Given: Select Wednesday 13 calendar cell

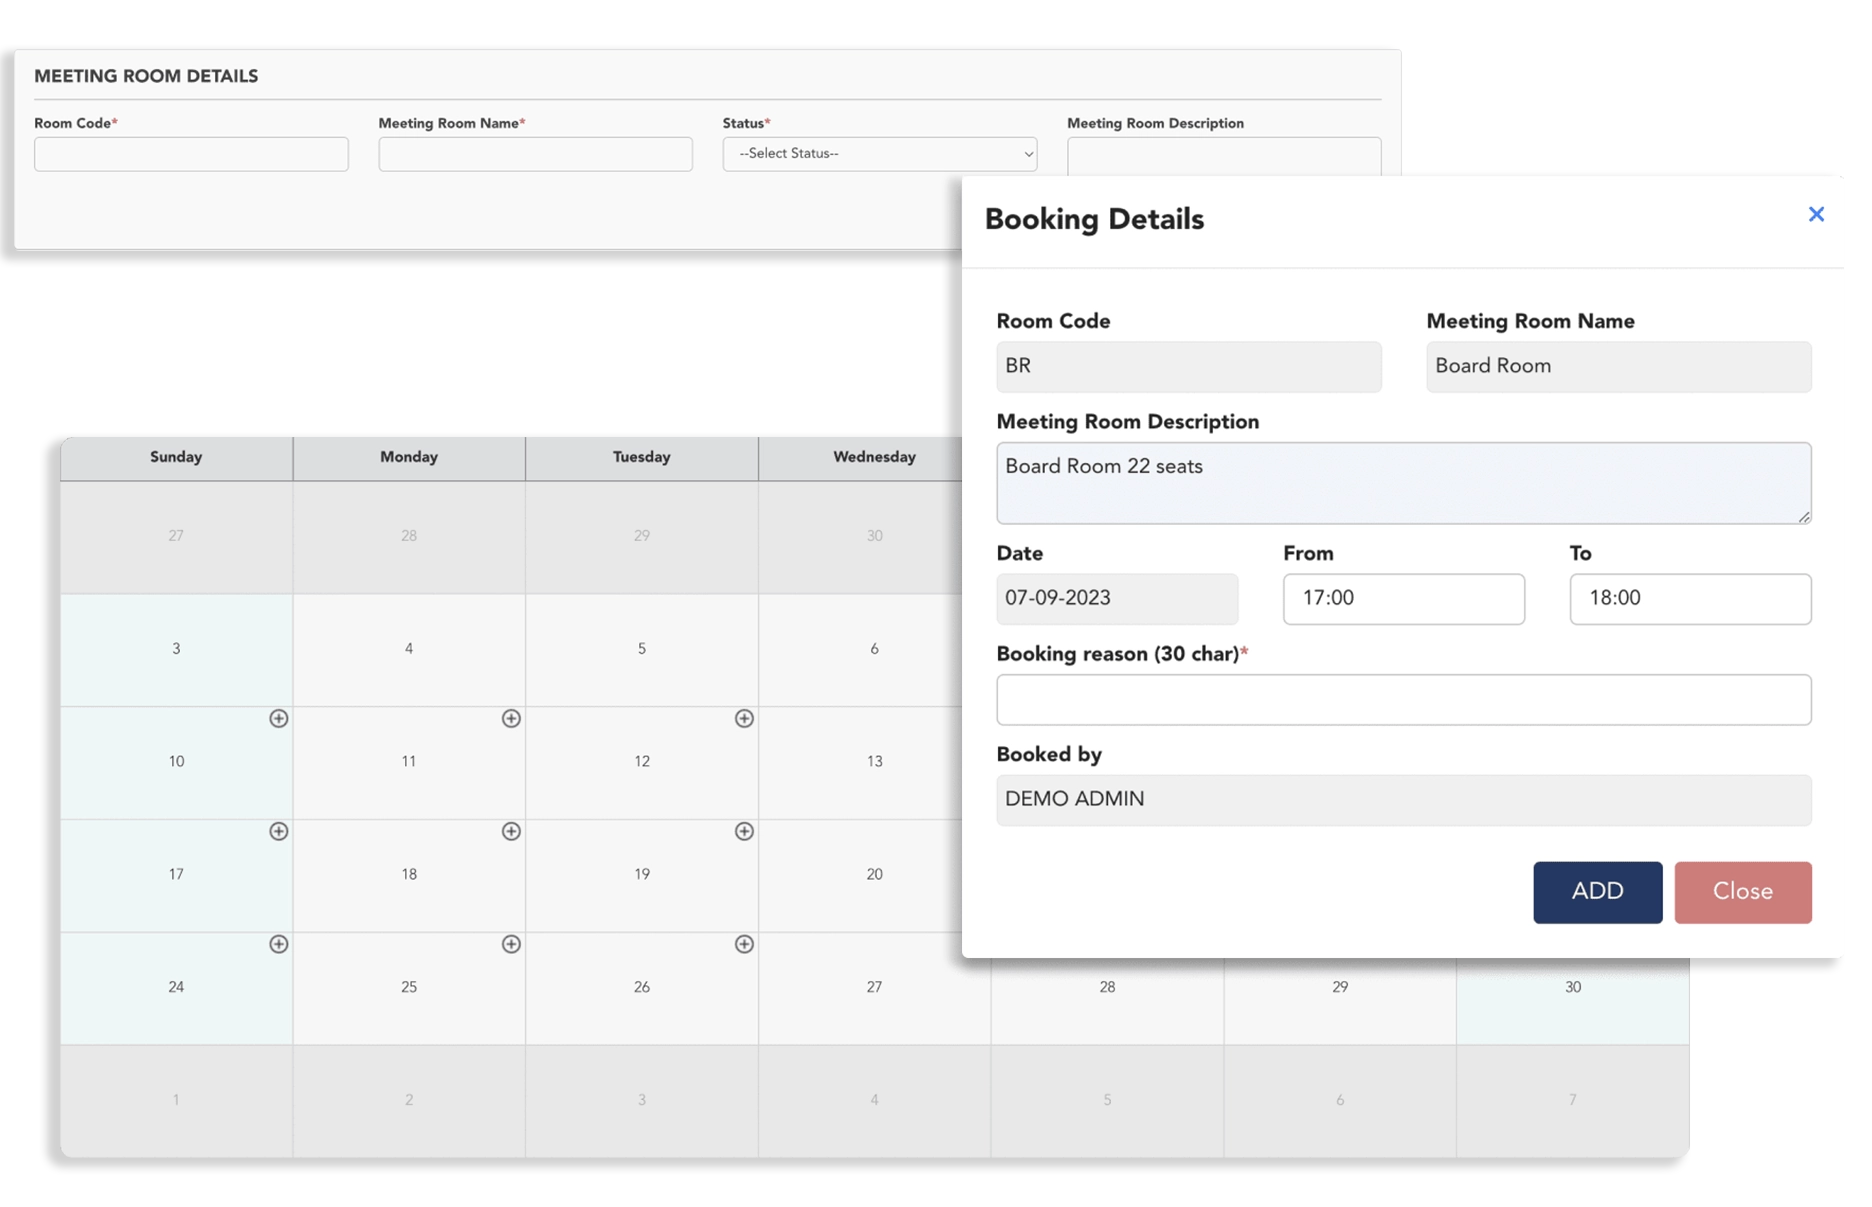Looking at the screenshot, I should tap(874, 763).
